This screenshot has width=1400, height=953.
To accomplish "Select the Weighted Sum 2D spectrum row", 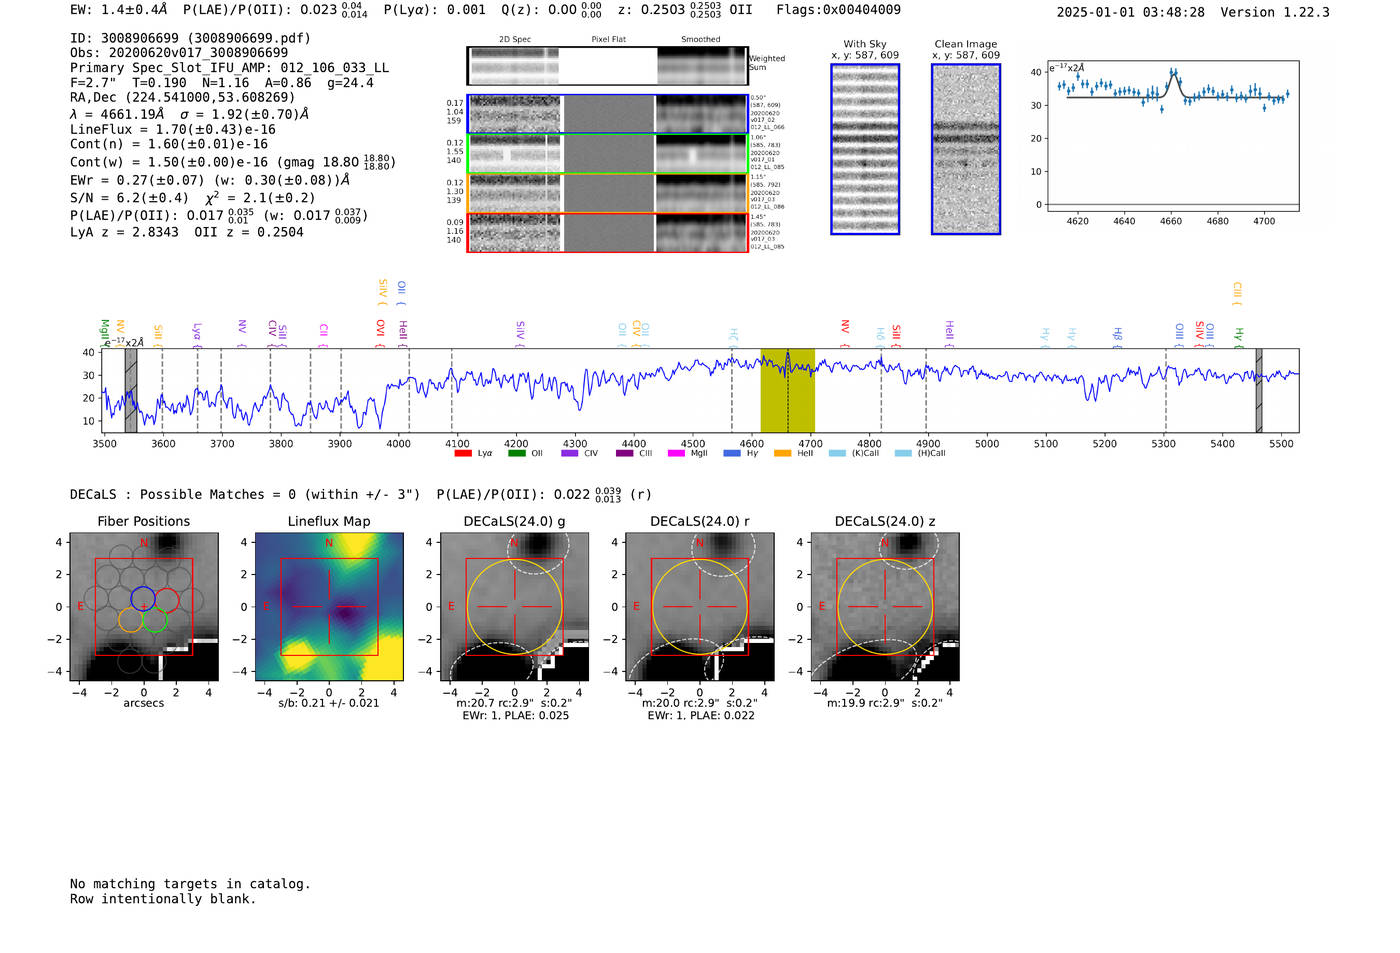I will coord(608,65).
